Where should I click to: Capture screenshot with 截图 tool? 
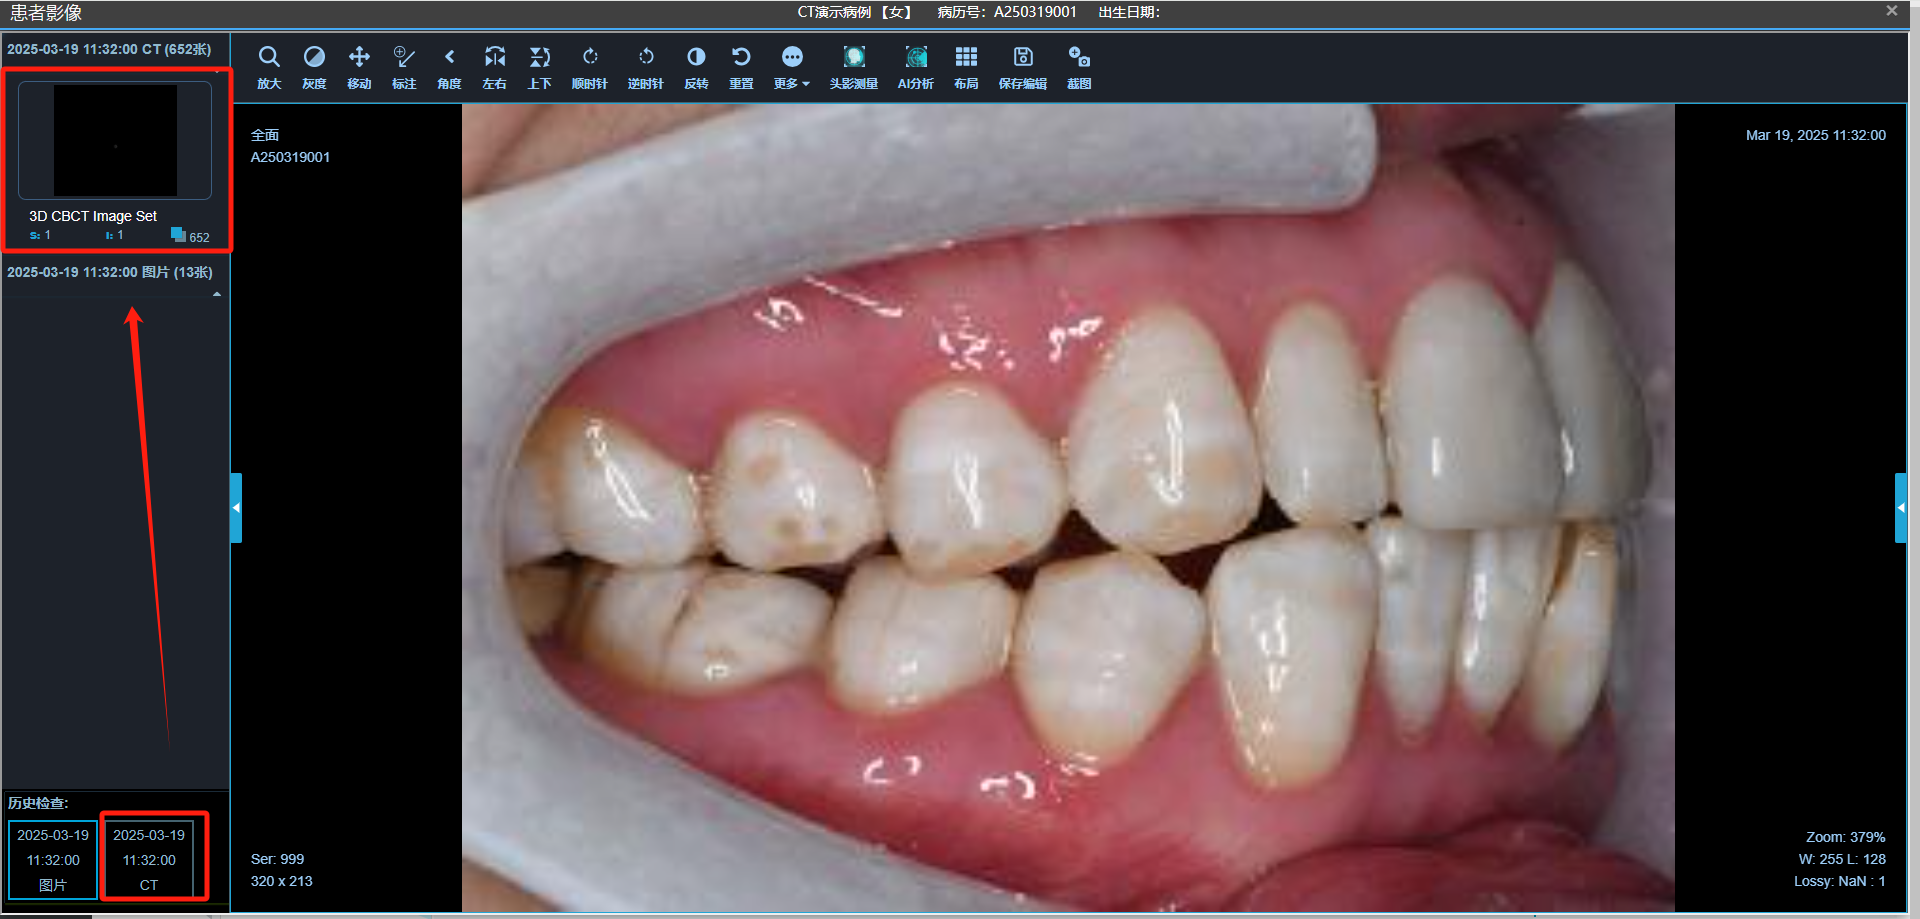pyautogui.click(x=1079, y=66)
